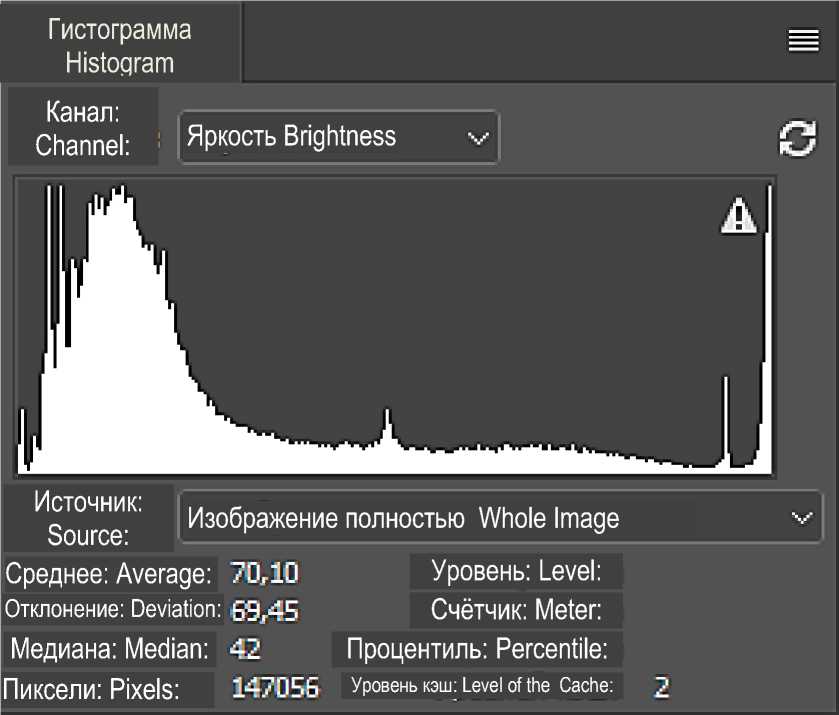This screenshot has width=839, height=715.
Task: Click the Average value 70,10
Action: pos(264,574)
